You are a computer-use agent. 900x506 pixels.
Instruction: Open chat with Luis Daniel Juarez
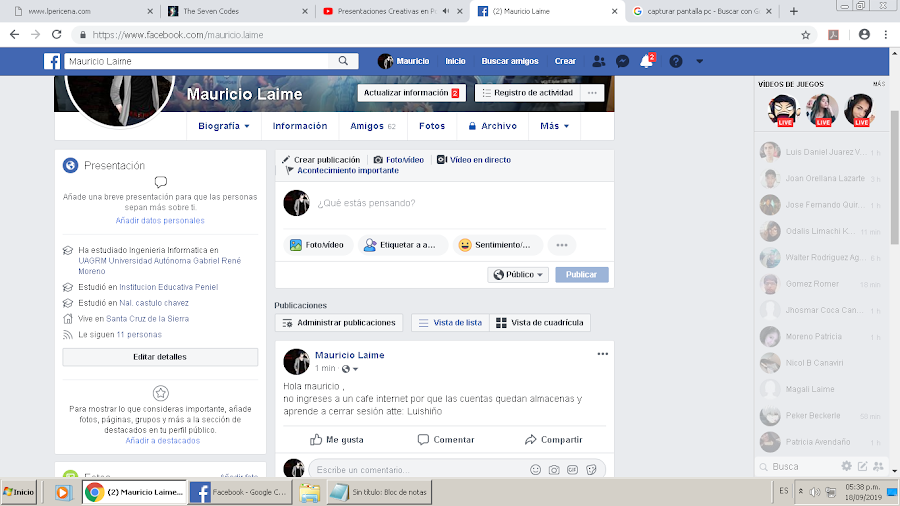[821, 153]
